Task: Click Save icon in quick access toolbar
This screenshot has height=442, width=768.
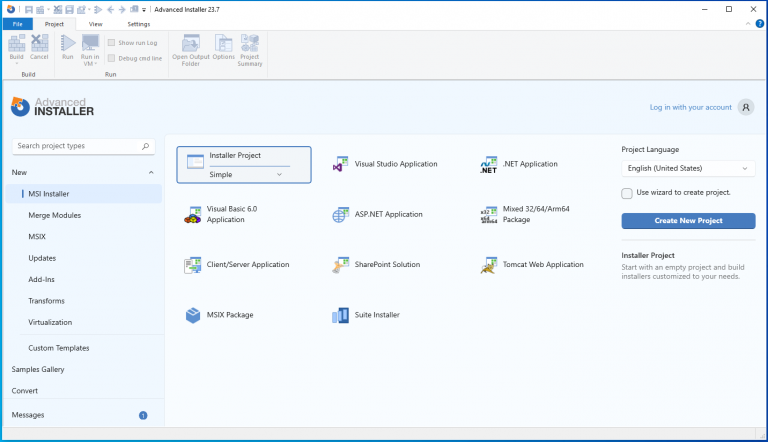Action: [x=28, y=9]
